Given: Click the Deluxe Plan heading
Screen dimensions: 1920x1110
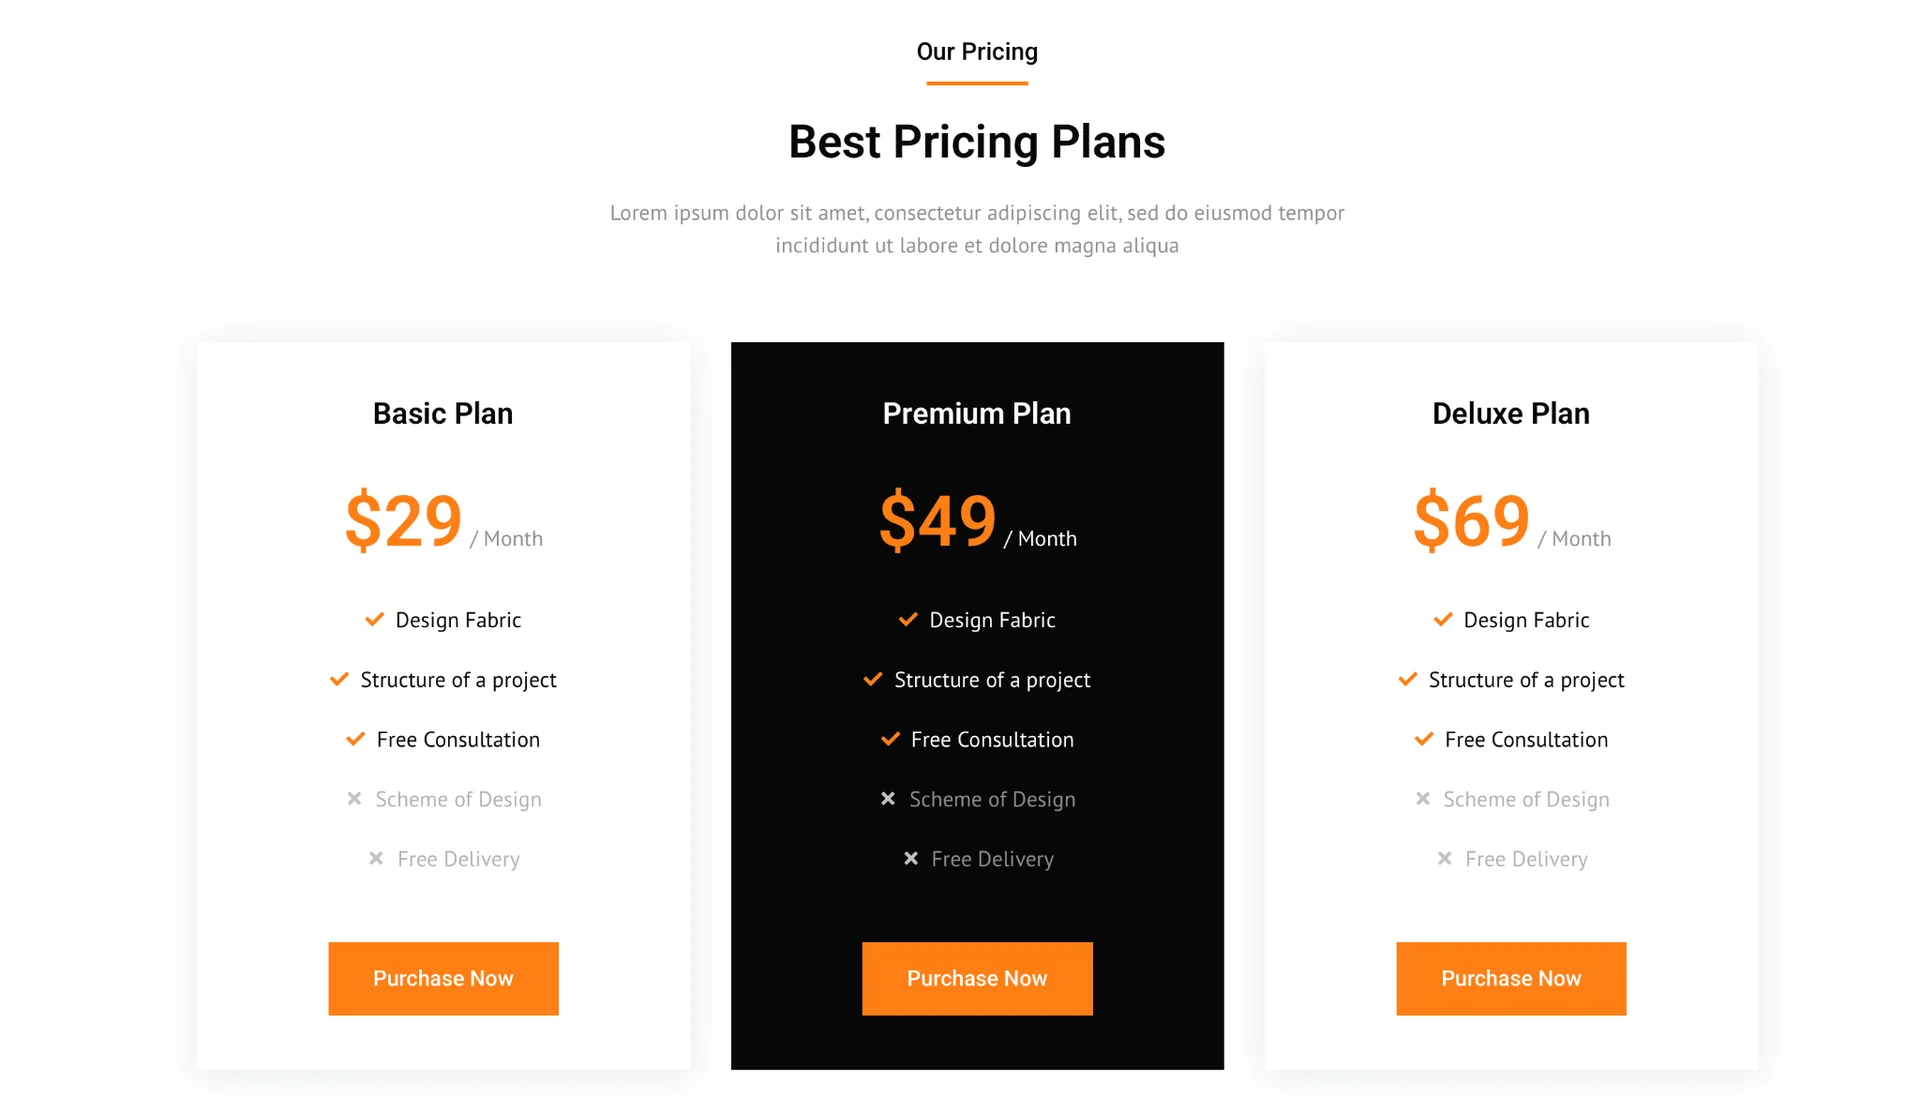Looking at the screenshot, I should pyautogui.click(x=1511, y=414).
